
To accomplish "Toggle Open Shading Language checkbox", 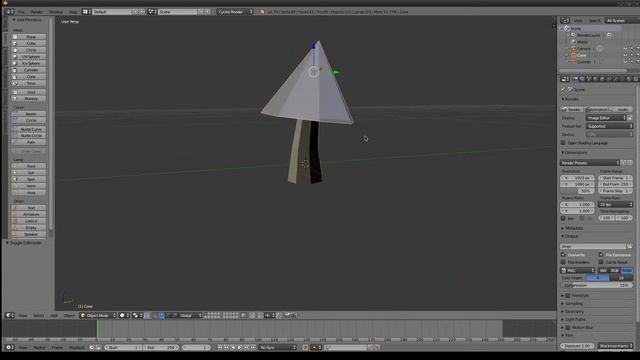I will [x=563, y=143].
